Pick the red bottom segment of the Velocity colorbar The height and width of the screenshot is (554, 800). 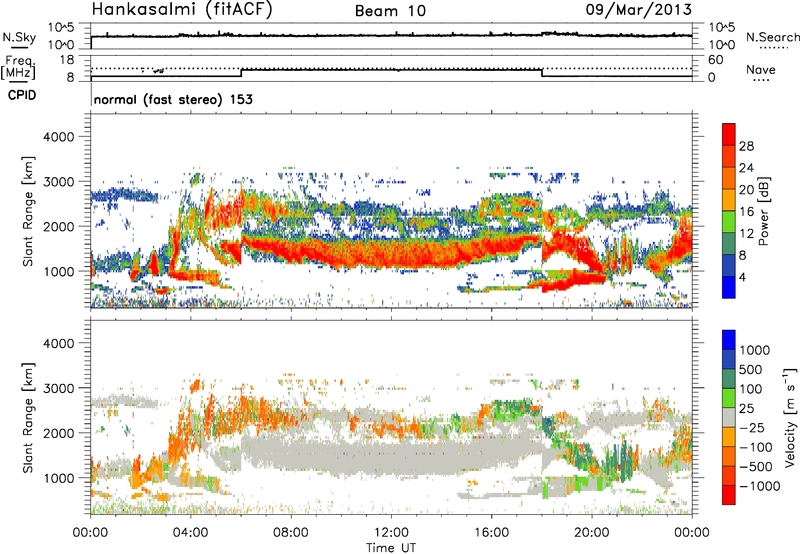point(729,495)
